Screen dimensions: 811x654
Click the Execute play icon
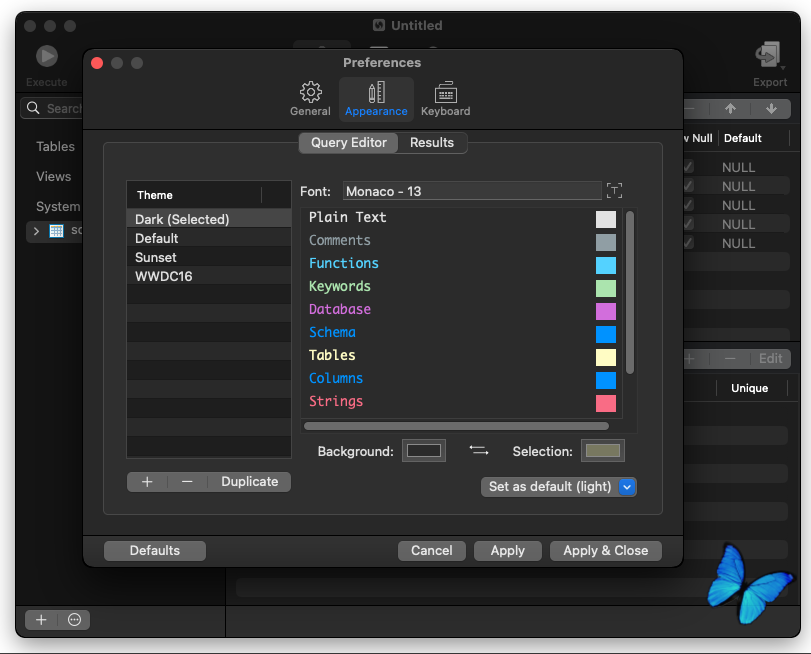[x=47, y=56]
